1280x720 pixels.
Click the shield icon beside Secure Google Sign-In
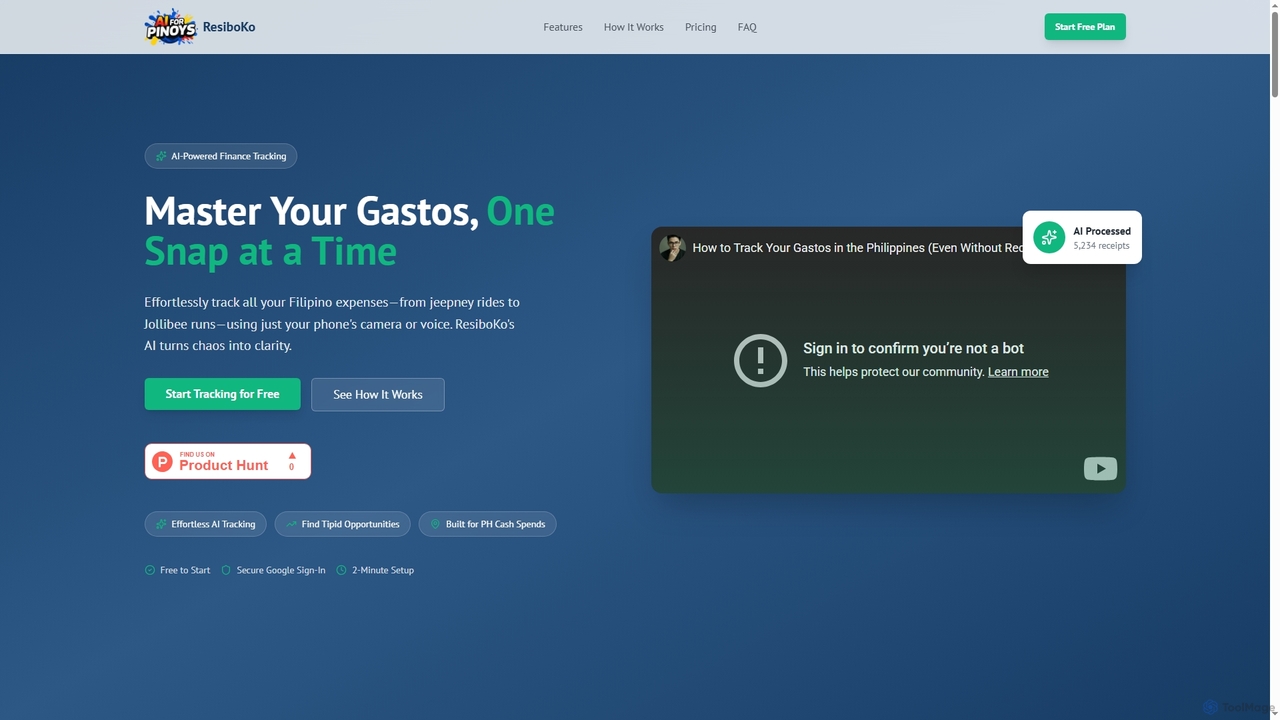[226, 570]
